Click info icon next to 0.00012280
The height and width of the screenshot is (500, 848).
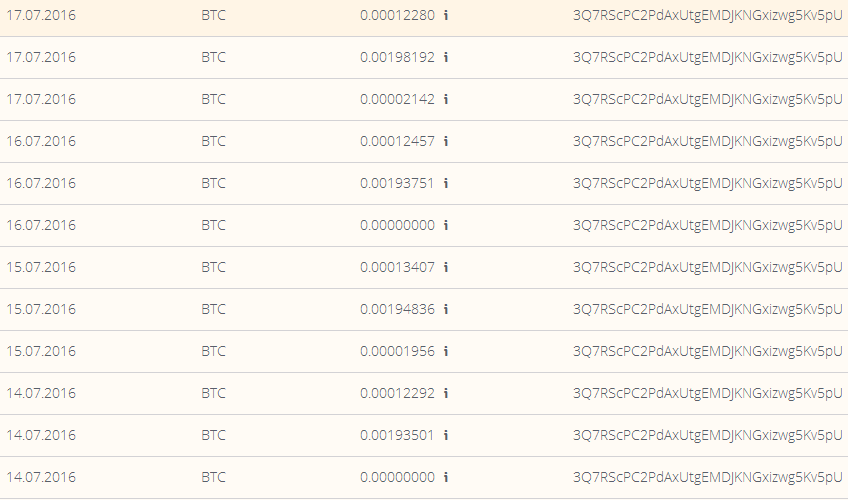click(x=446, y=15)
